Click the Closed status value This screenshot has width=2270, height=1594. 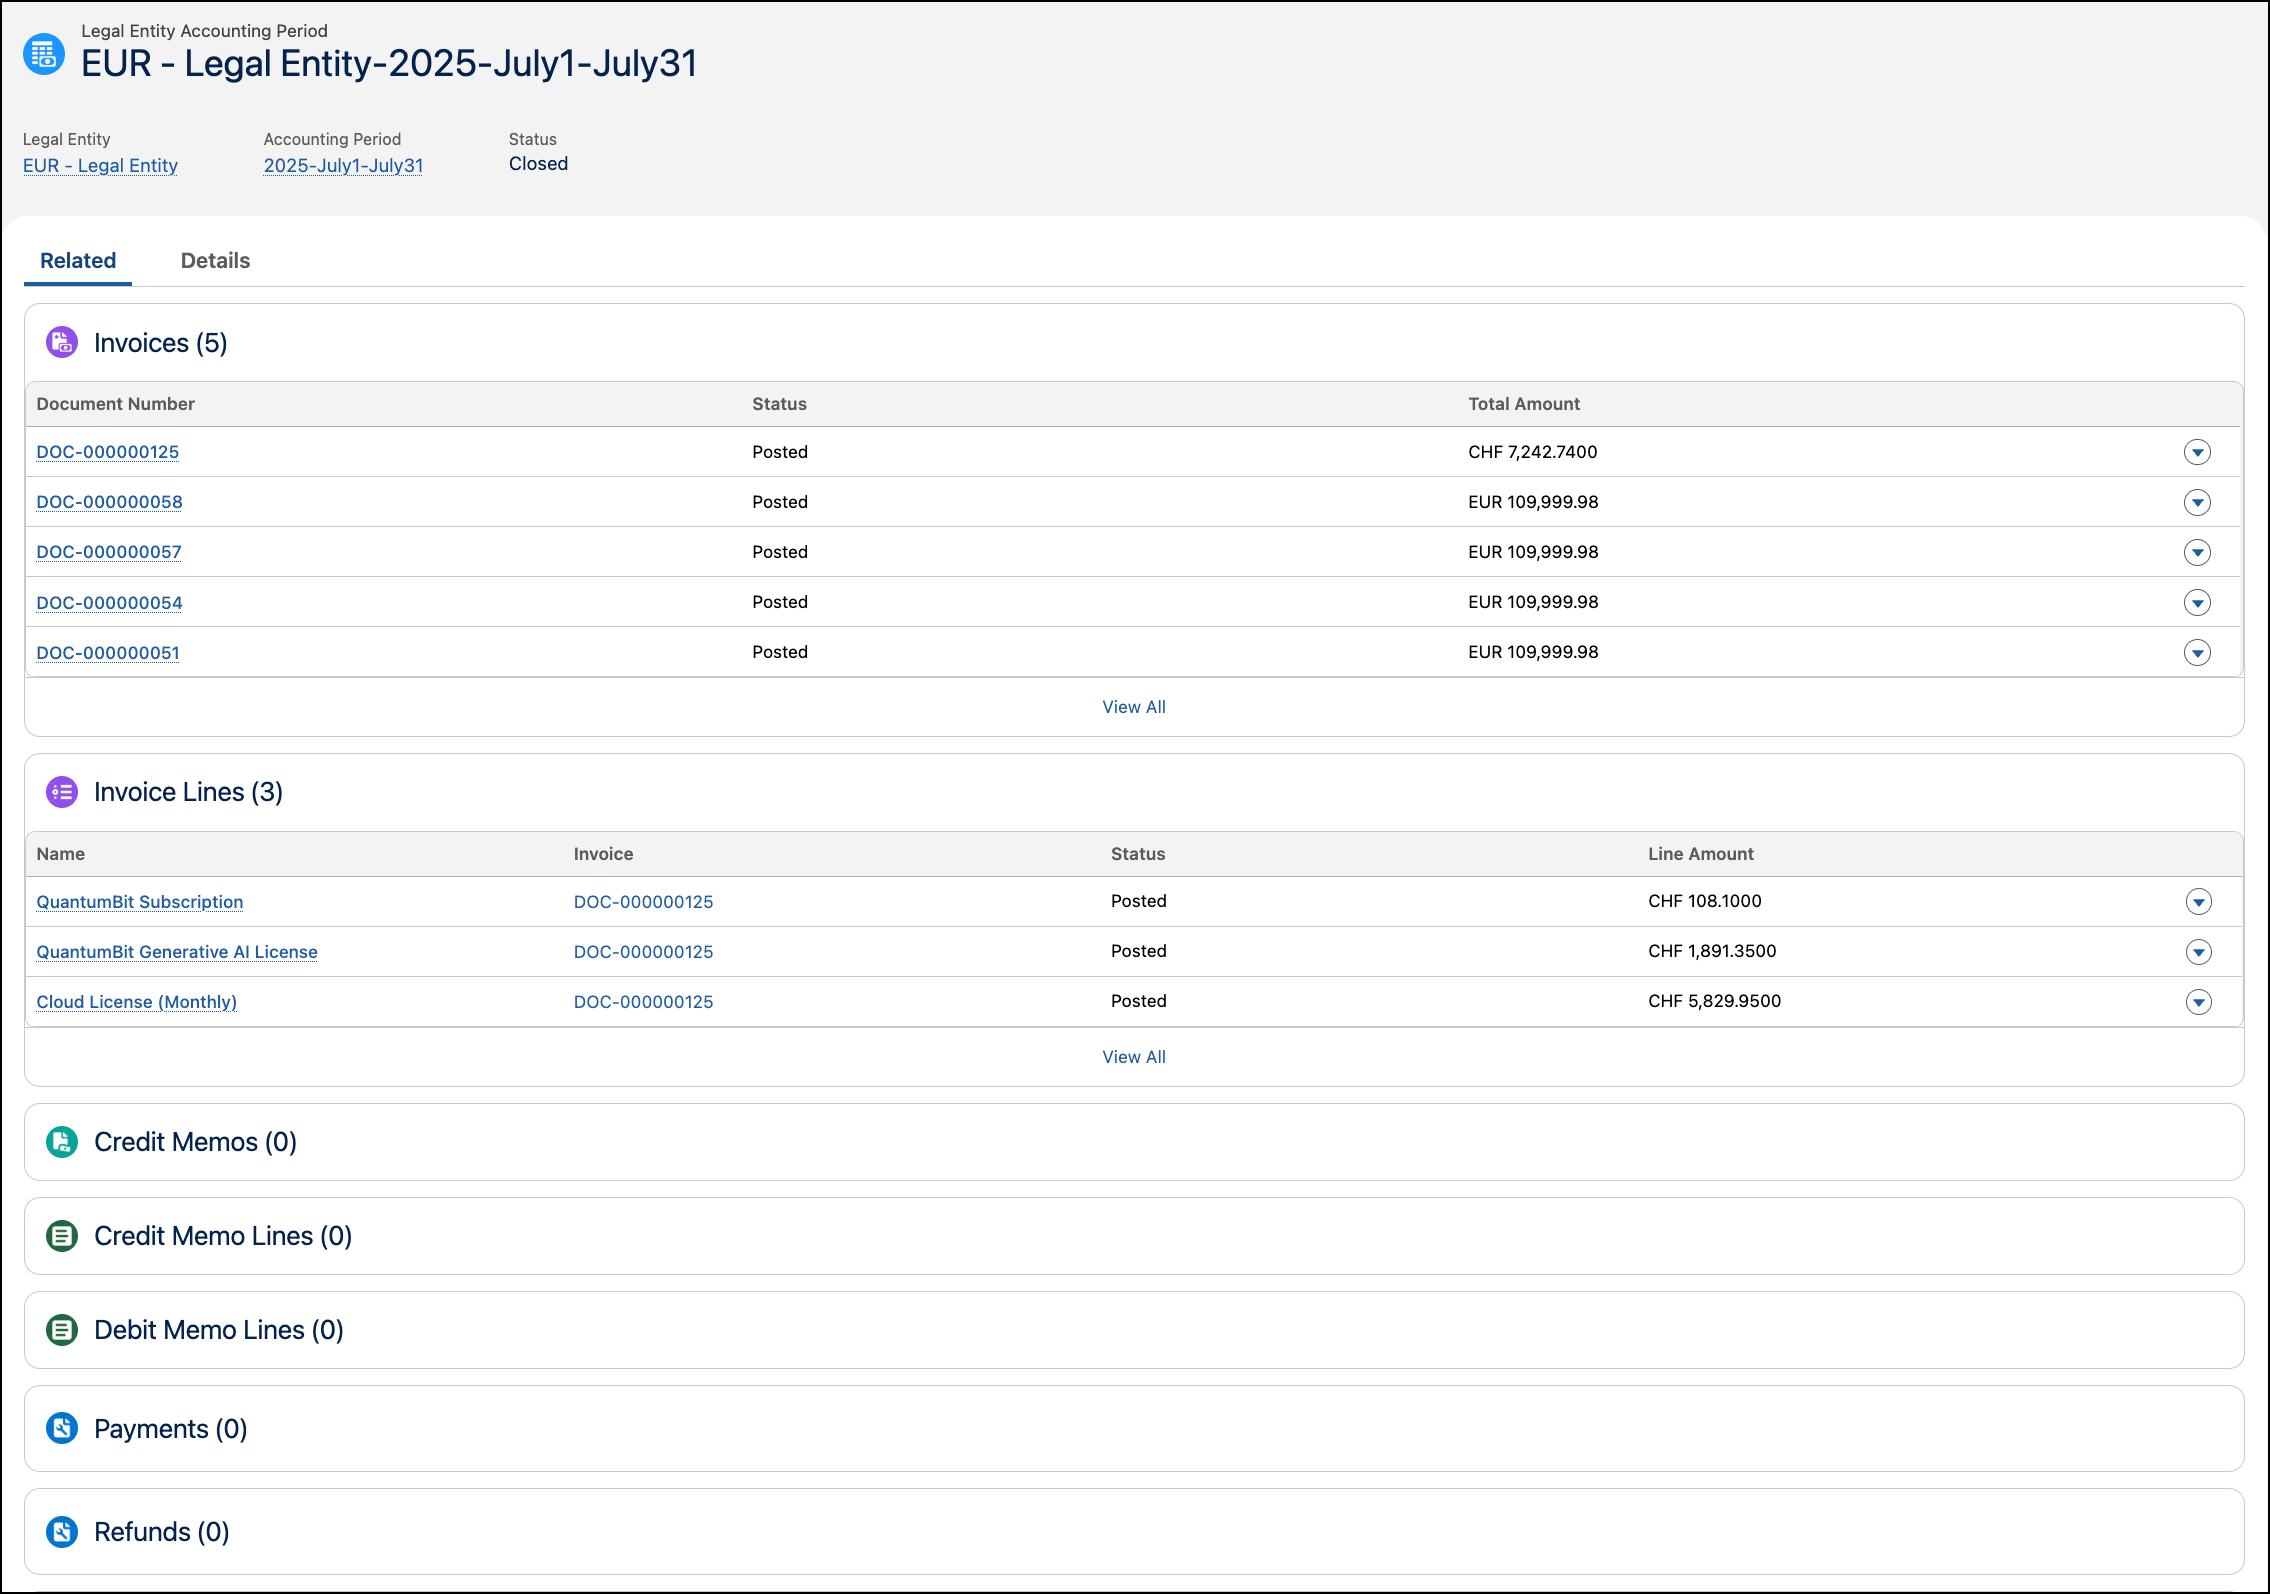pyautogui.click(x=538, y=164)
